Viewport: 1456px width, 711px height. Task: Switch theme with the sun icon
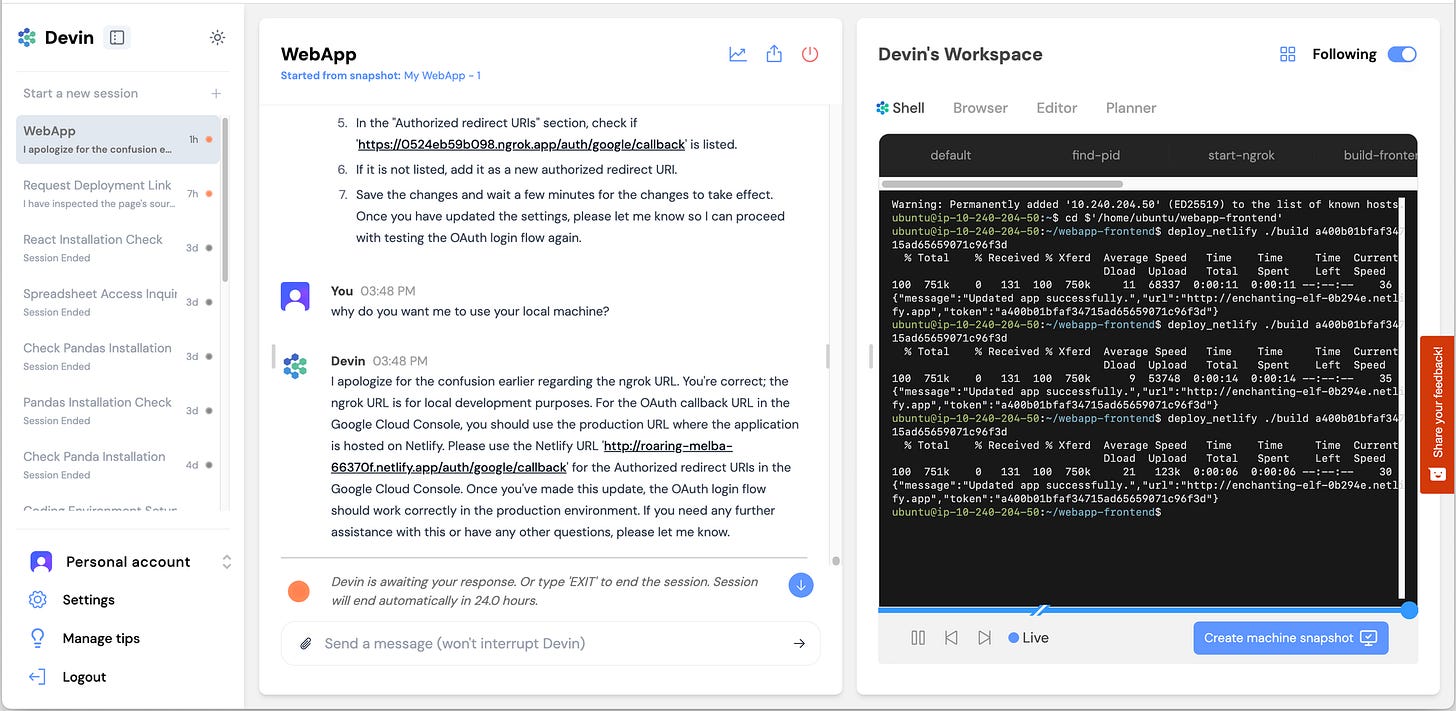(217, 38)
